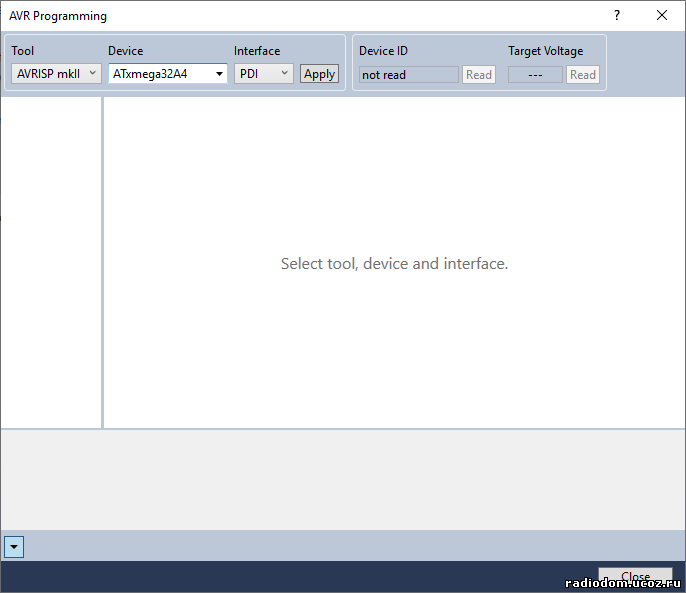Expand the output panel with the bottom-left arrow
Image resolution: width=686 pixels, height=593 pixels.
[x=14, y=547]
